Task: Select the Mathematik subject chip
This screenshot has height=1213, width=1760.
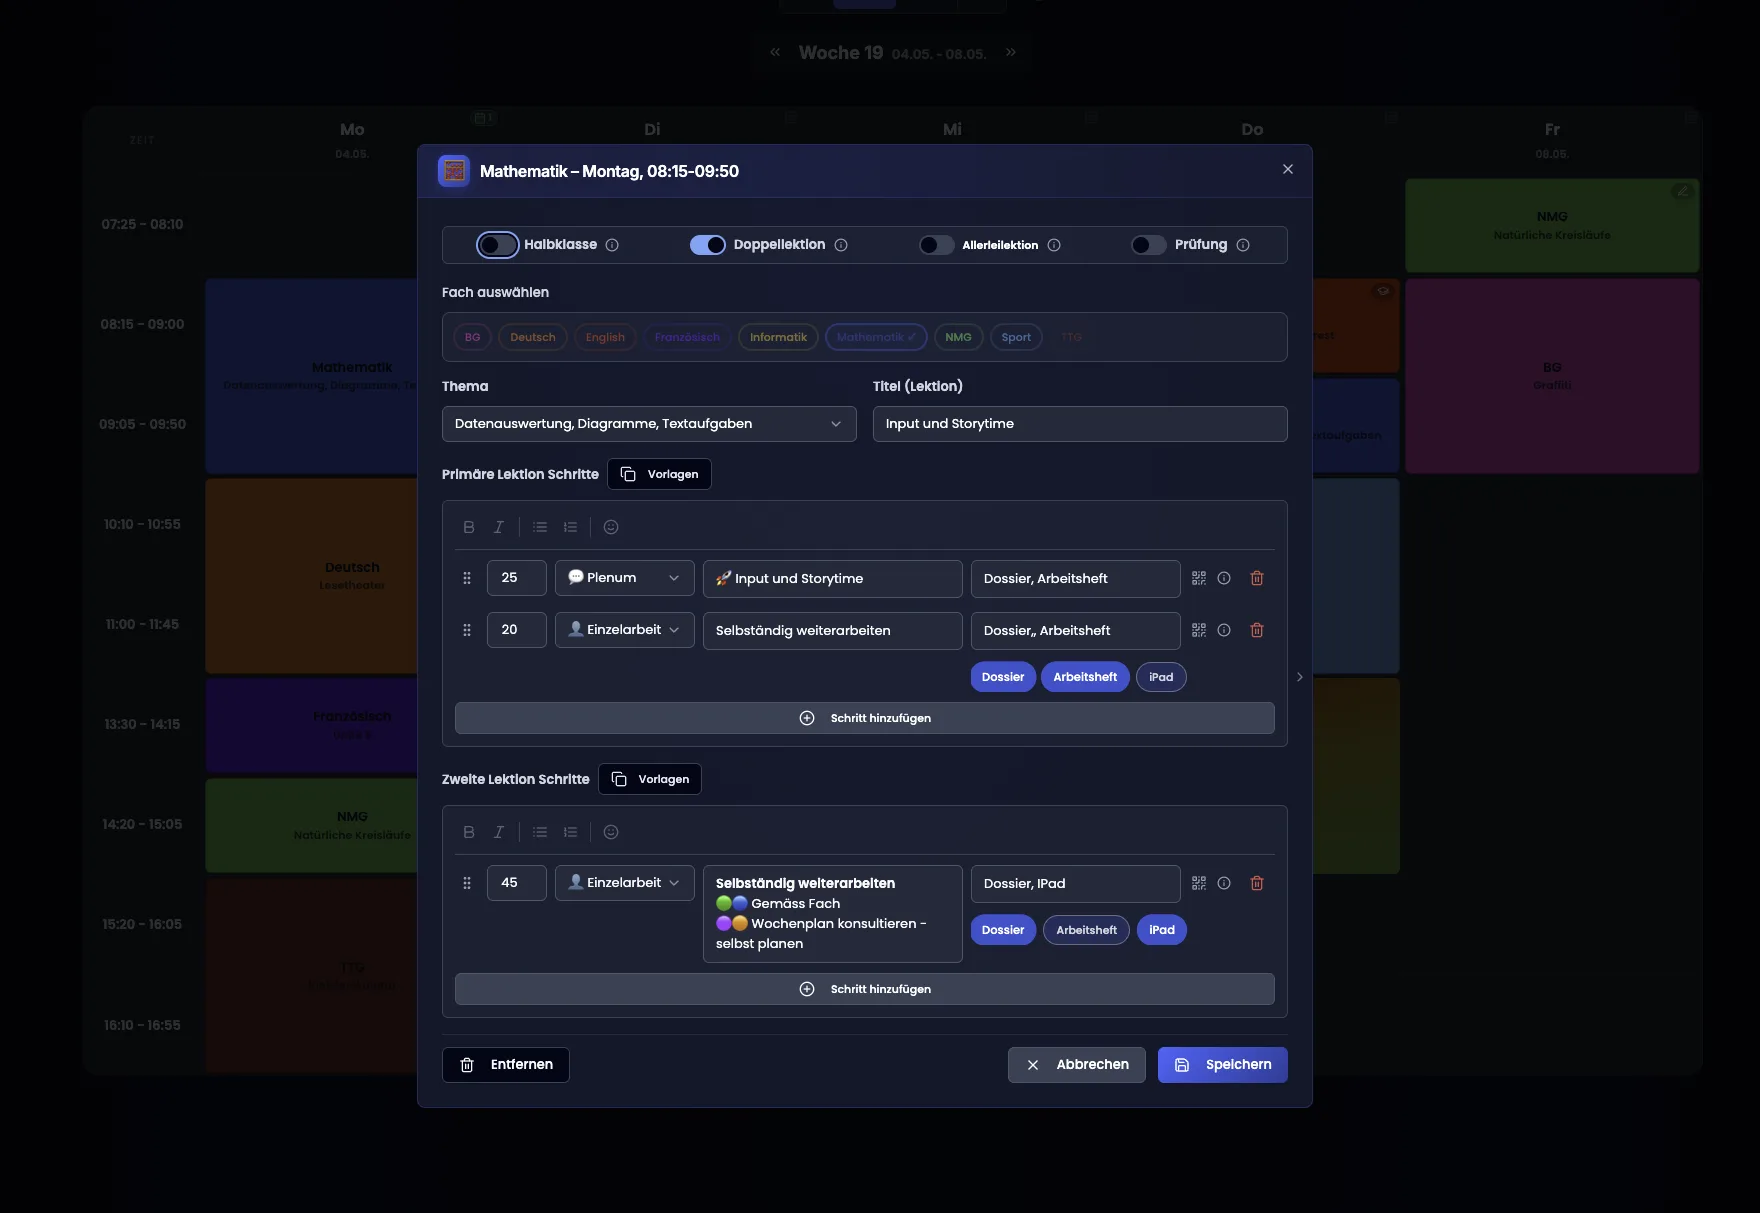Action: pos(876,337)
